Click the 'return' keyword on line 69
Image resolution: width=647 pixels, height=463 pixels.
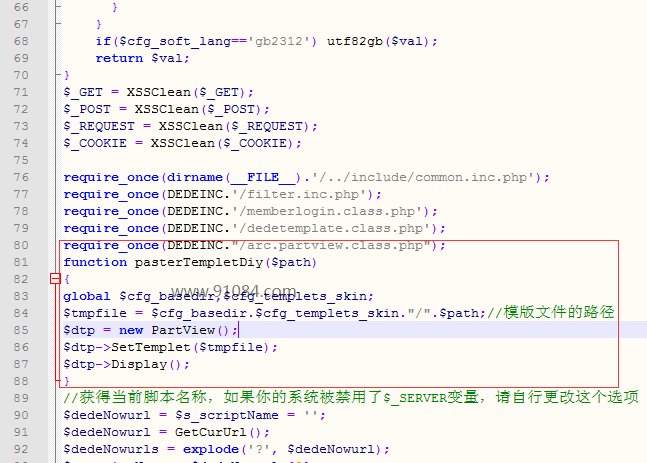click(119, 58)
